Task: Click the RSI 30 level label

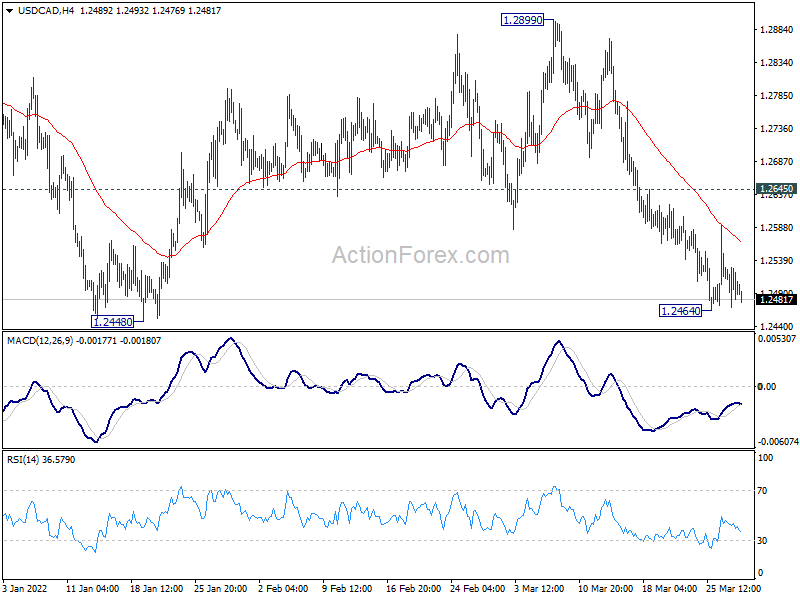Action: [x=762, y=541]
